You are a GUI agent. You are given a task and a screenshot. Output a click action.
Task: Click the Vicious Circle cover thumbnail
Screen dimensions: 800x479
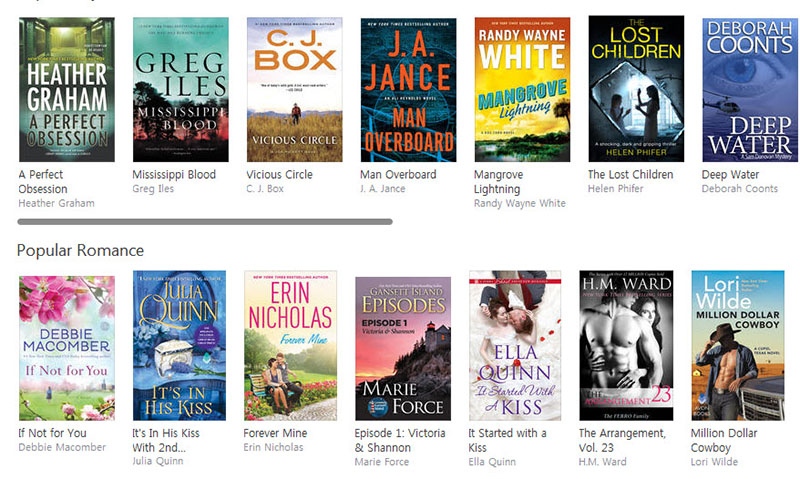(294, 90)
